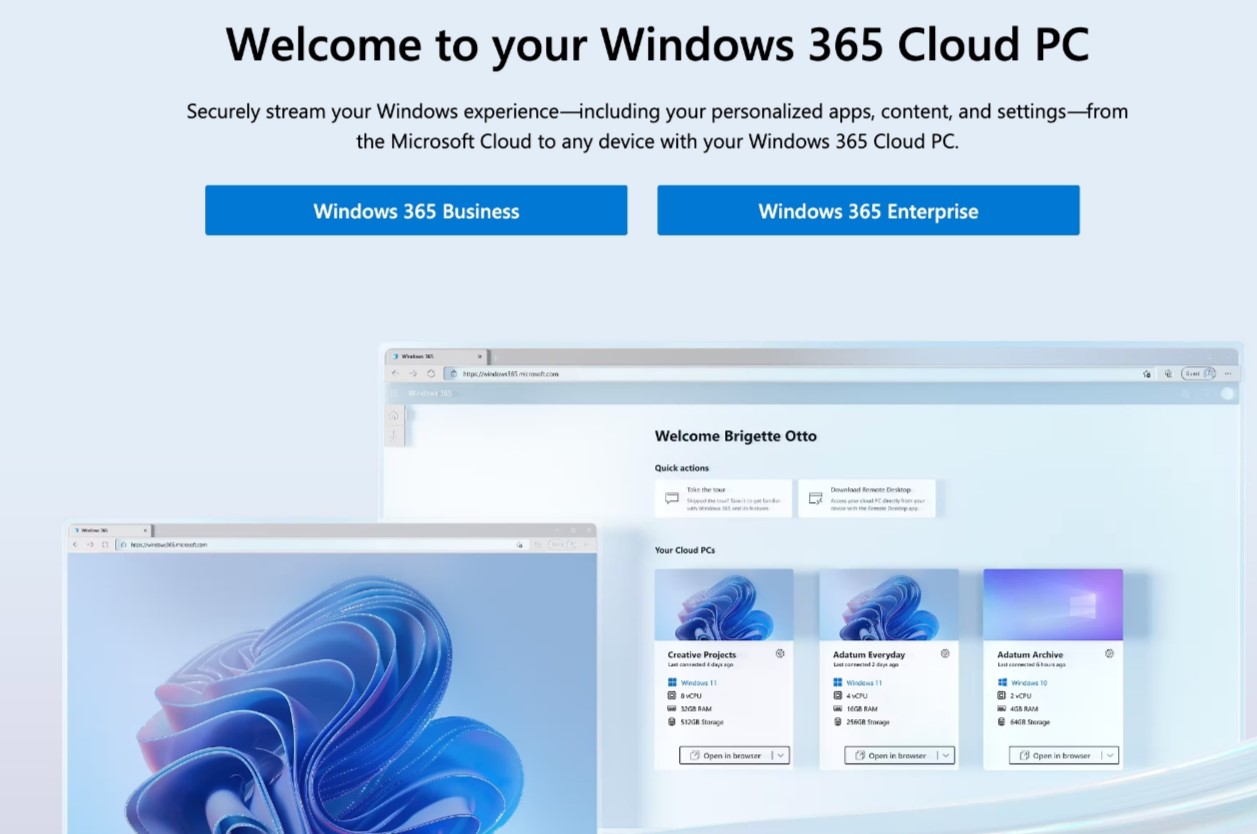The width and height of the screenshot is (1257, 834).
Task: Click the storage icon beside 512GB Storage
Action: [x=672, y=721]
